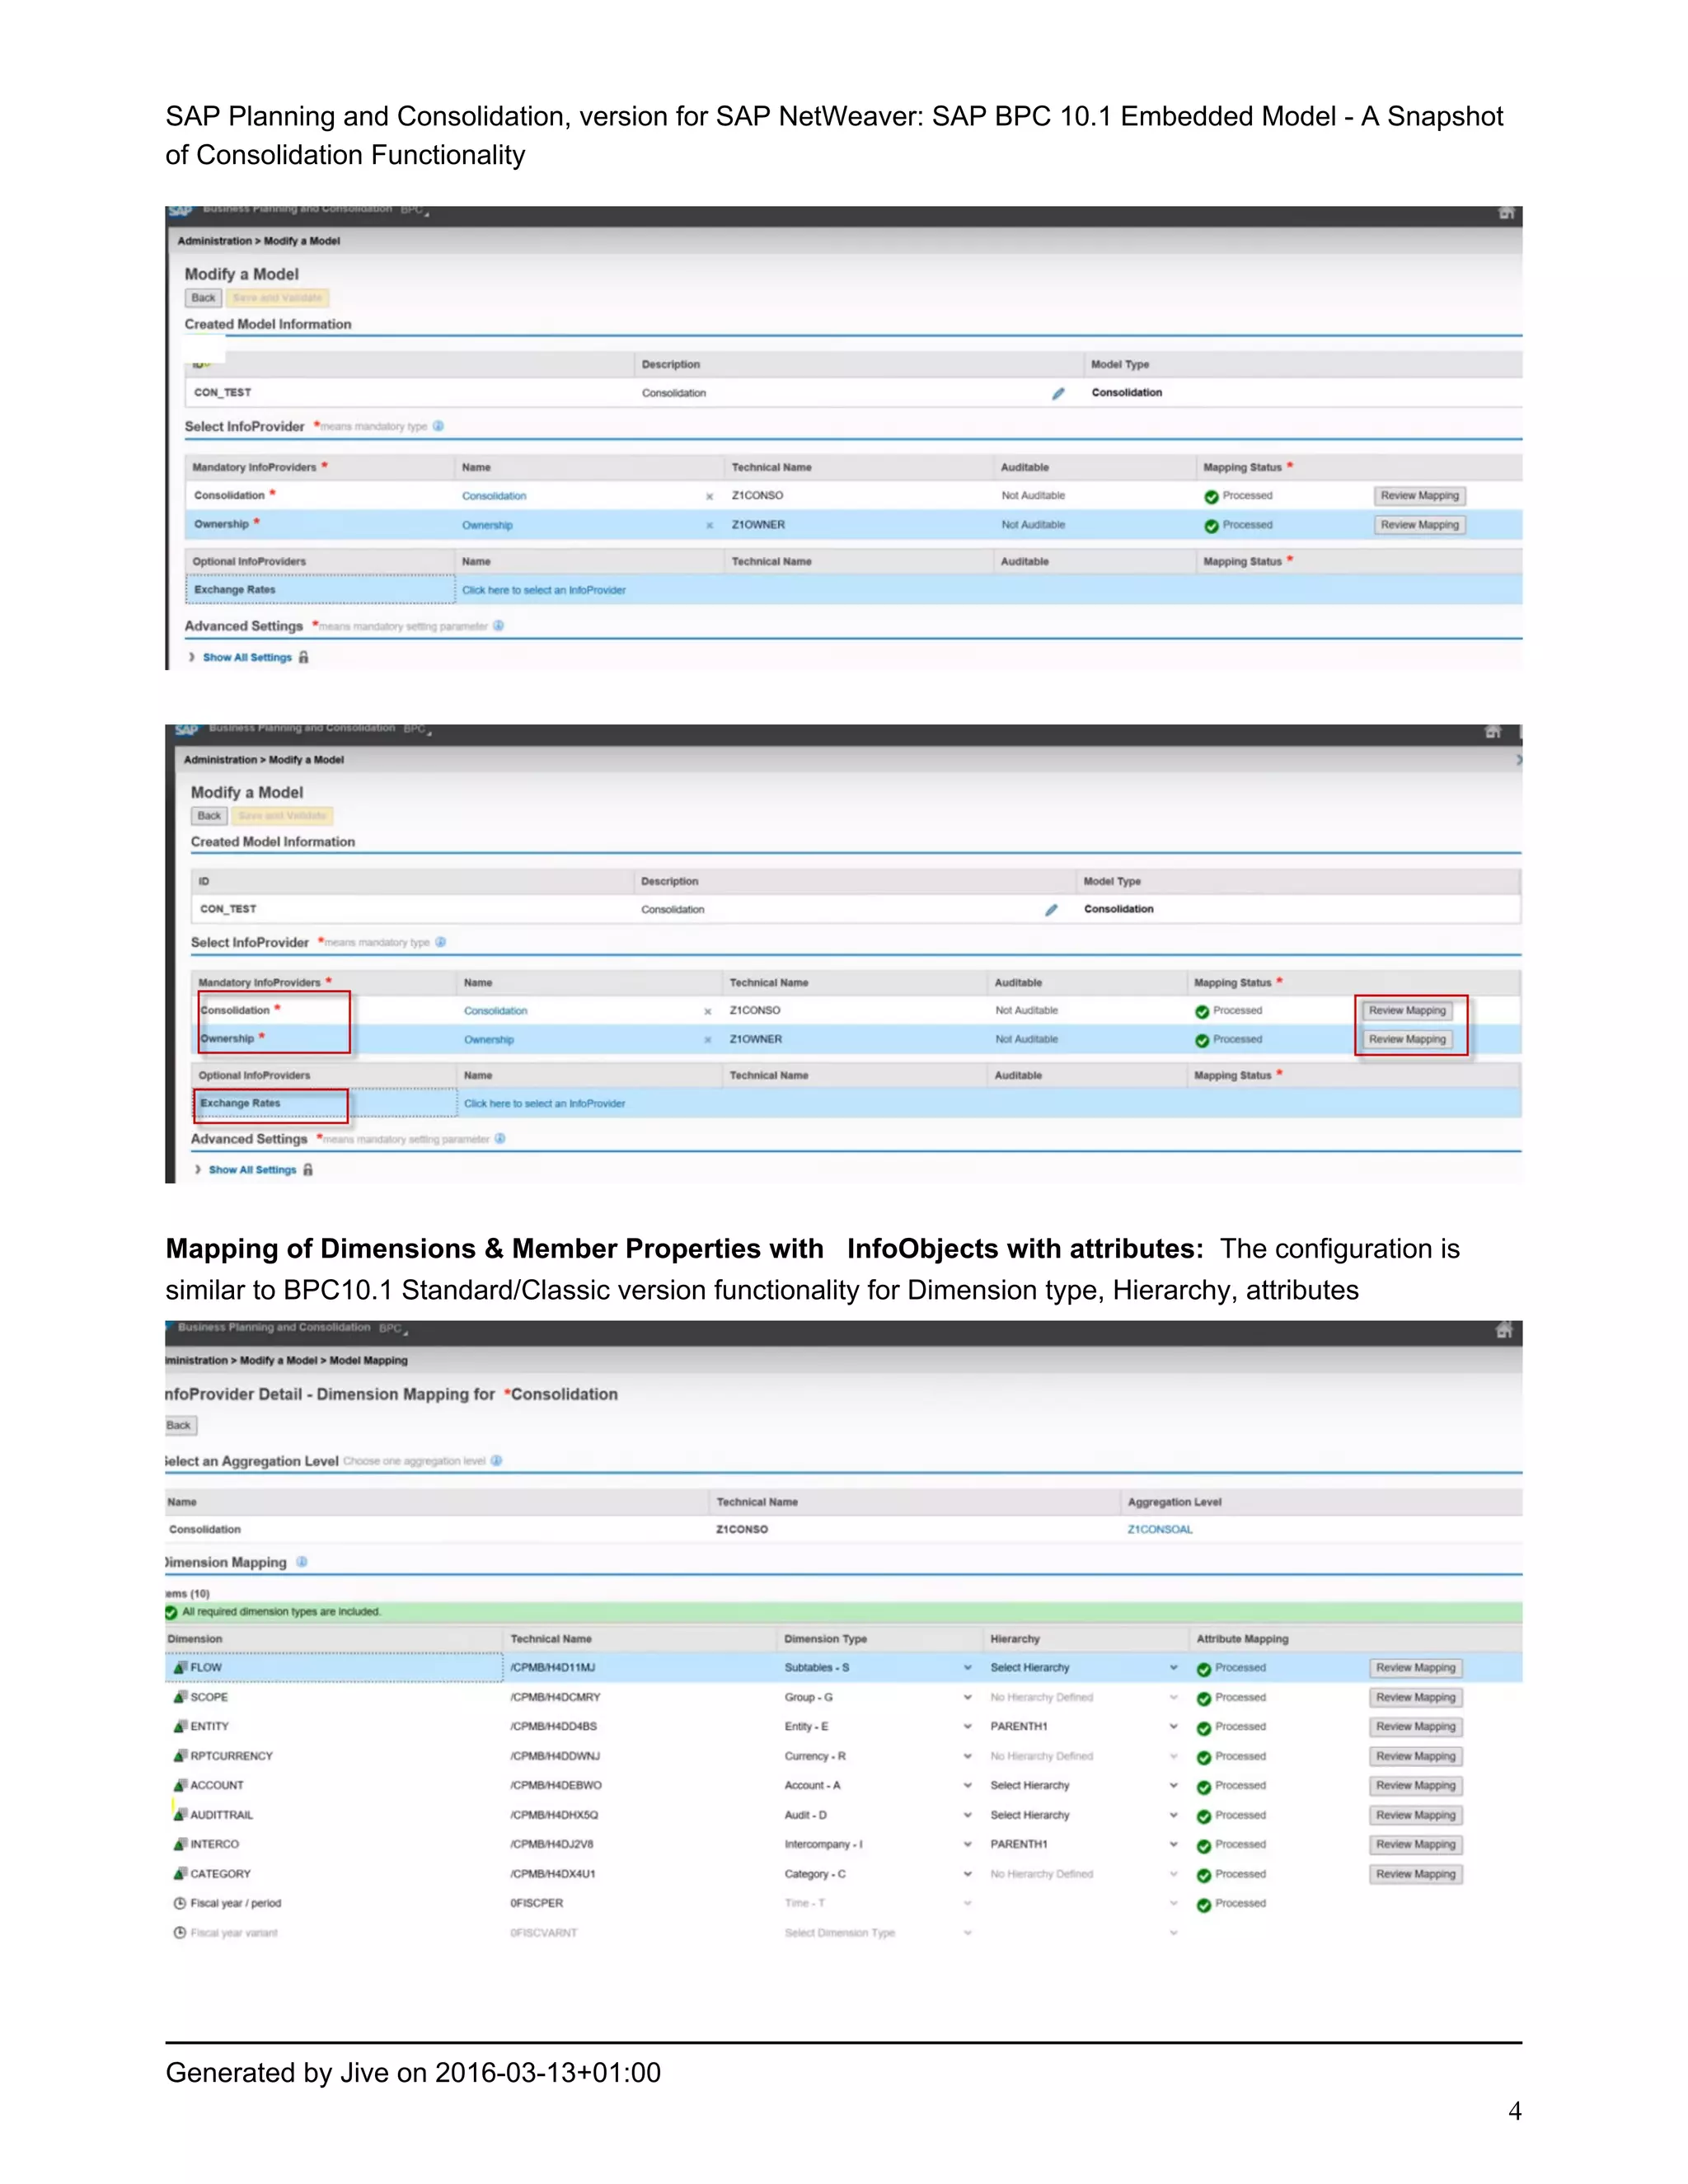Click Modify a Model breadcrumb in Model Mapping
The image size is (1688, 2184).
point(278,1360)
